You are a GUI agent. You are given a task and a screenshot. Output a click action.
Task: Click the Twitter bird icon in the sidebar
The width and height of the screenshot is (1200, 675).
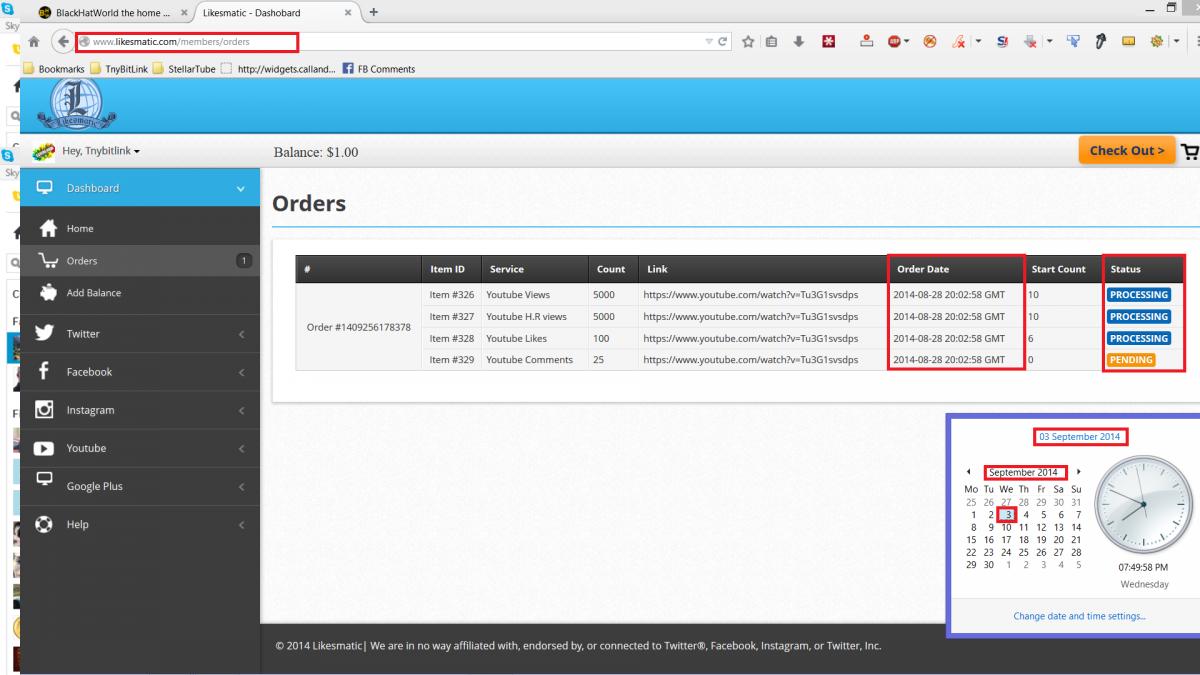point(45,333)
